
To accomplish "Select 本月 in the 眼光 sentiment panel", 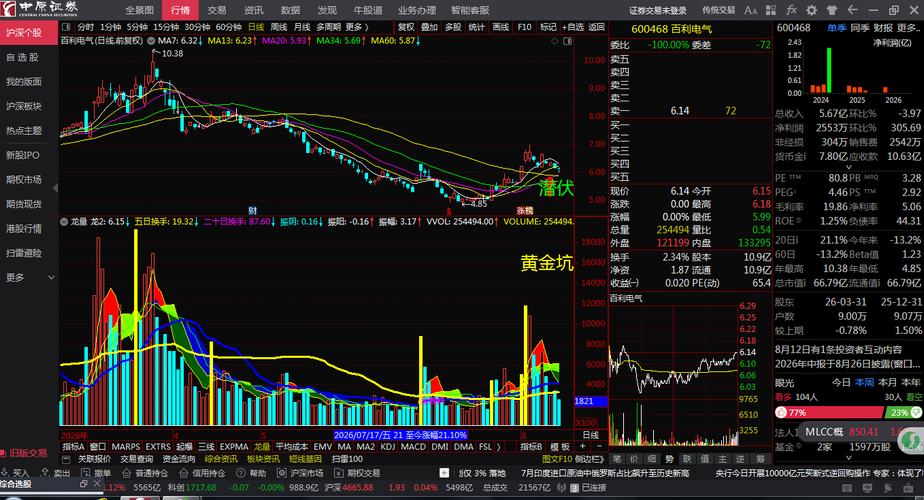I will coord(887,382).
